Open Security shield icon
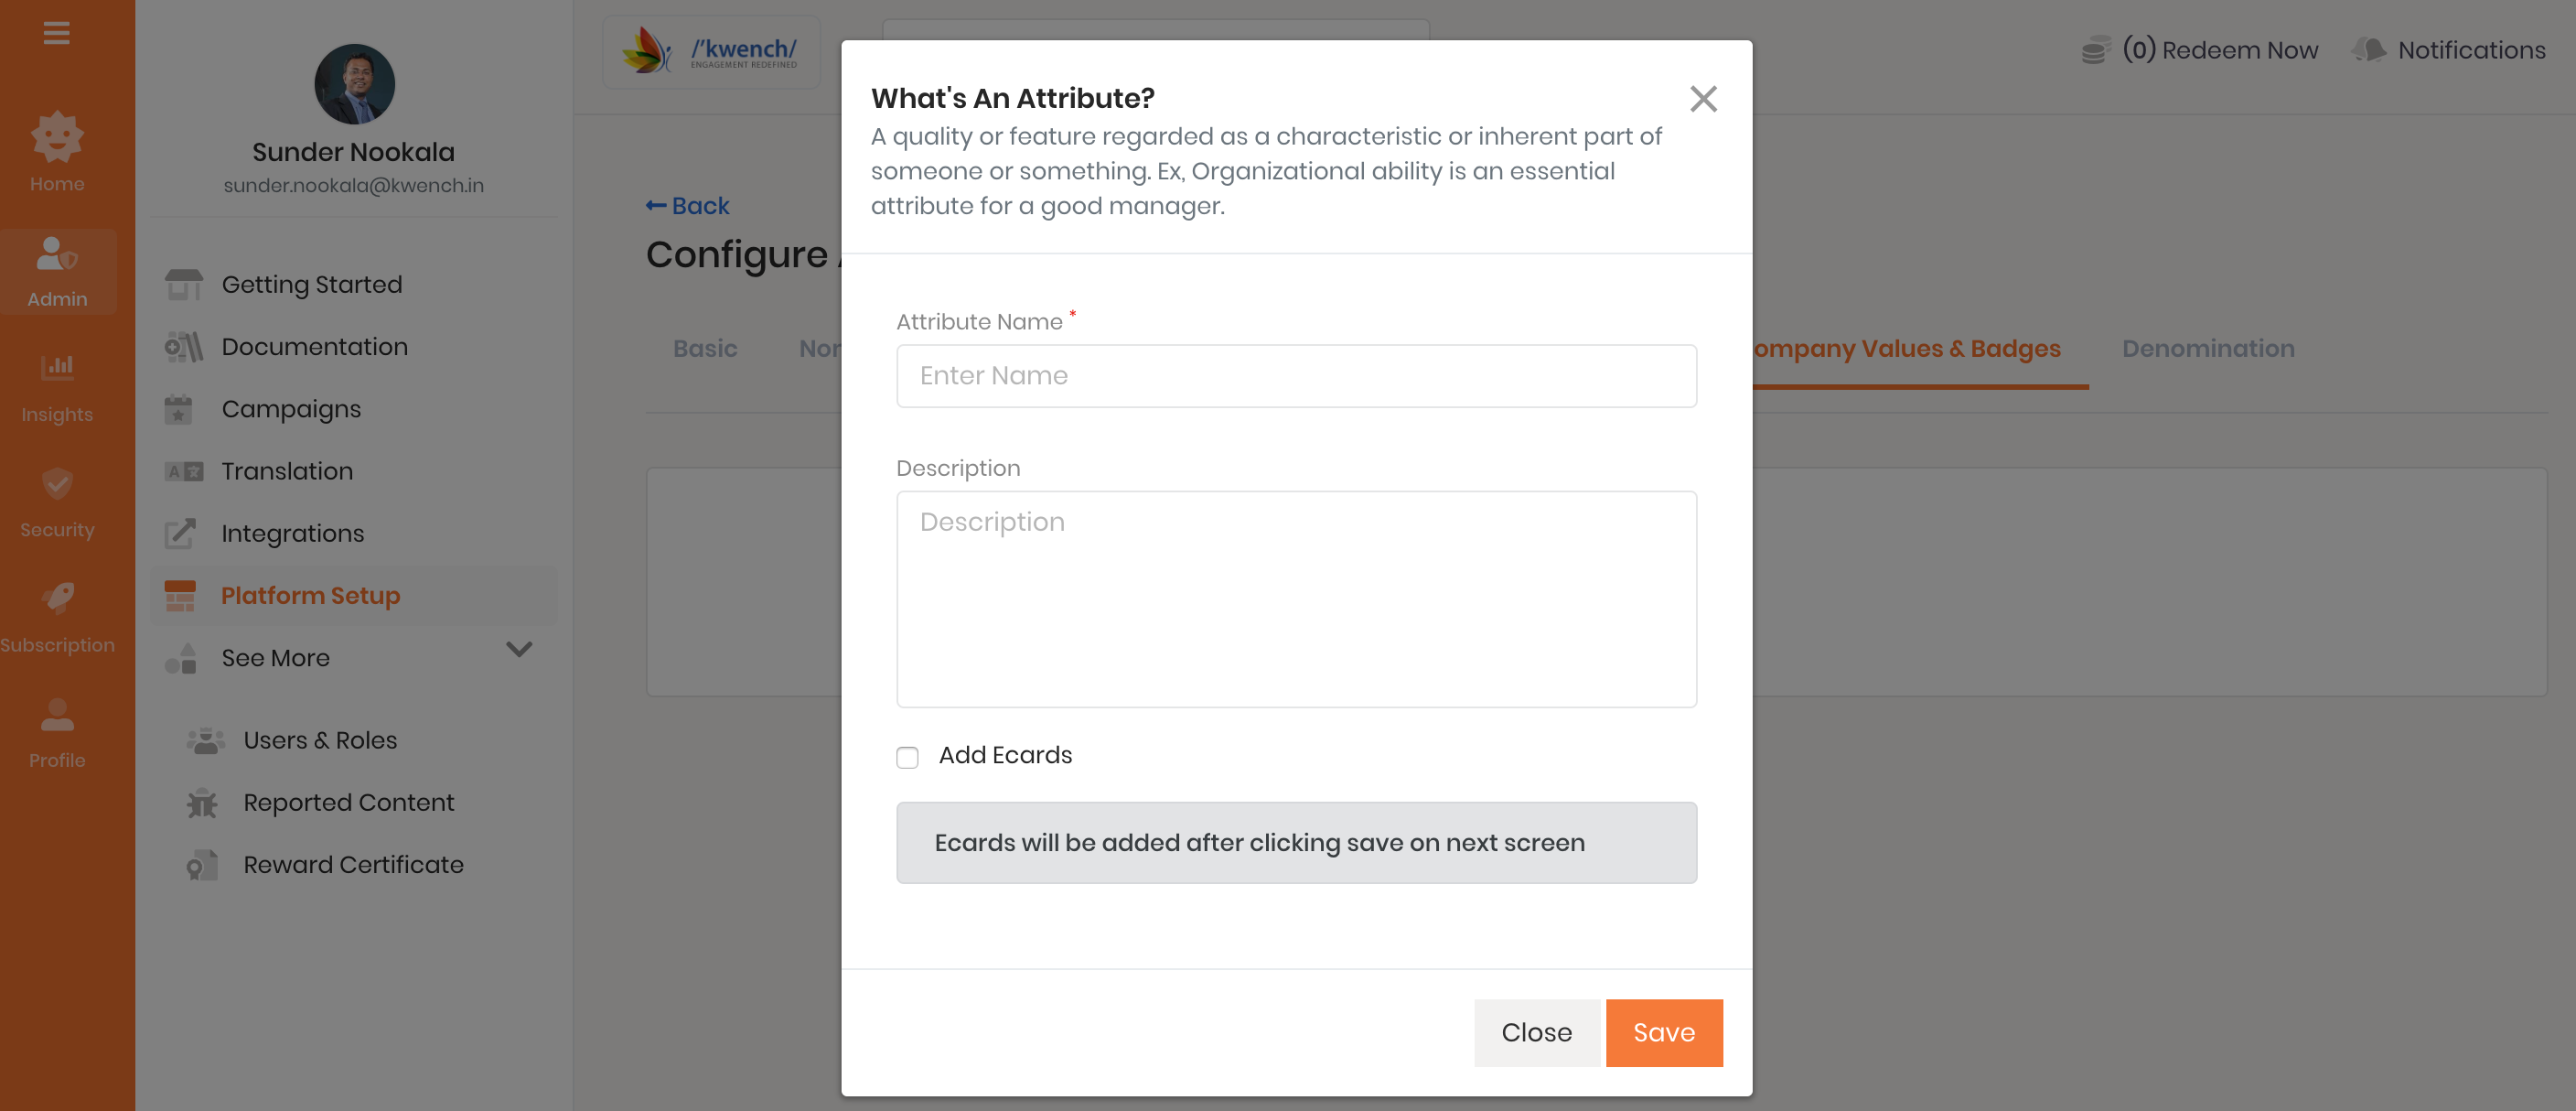Image resolution: width=2576 pixels, height=1111 pixels. pyautogui.click(x=57, y=484)
